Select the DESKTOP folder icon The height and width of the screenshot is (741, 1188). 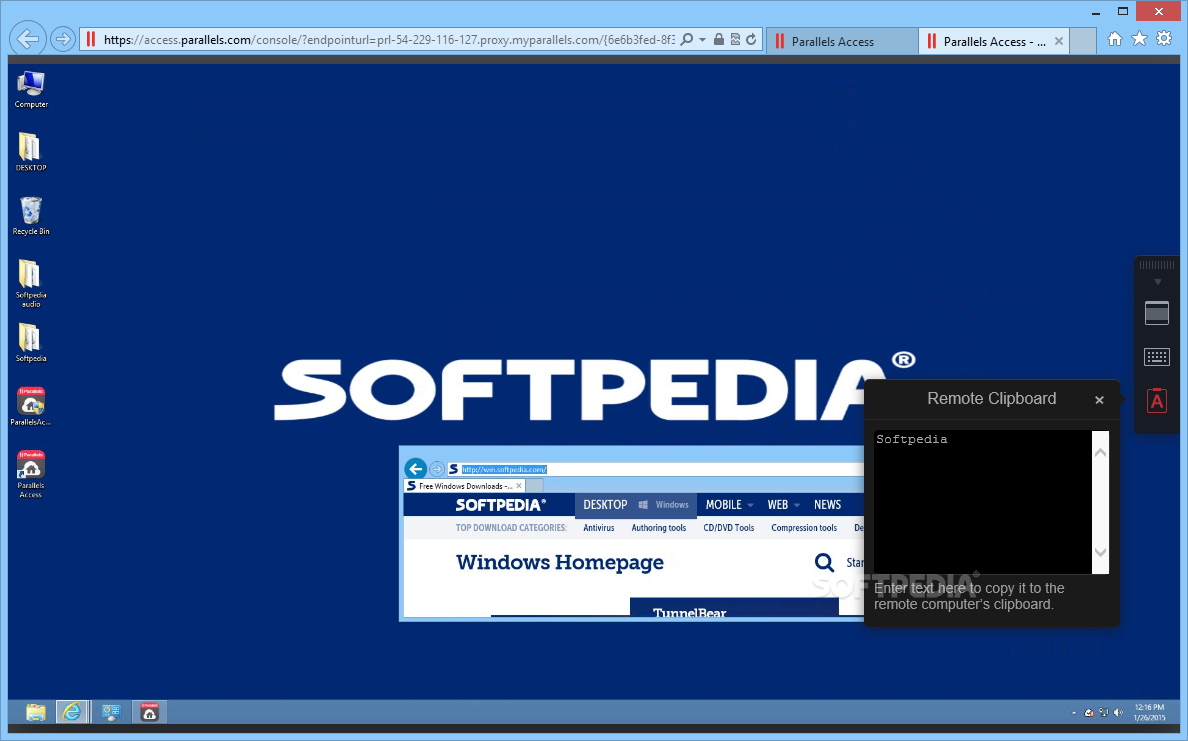(x=31, y=152)
